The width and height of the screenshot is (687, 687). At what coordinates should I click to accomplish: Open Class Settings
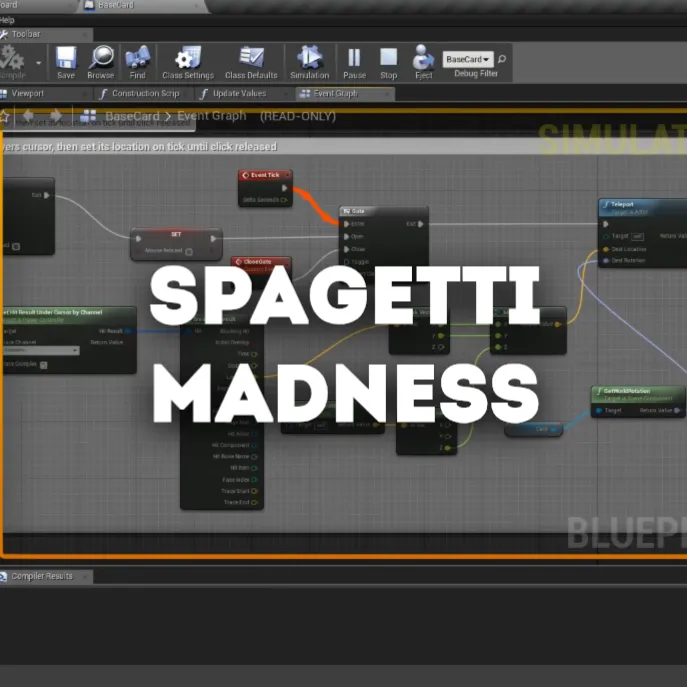click(188, 62)
